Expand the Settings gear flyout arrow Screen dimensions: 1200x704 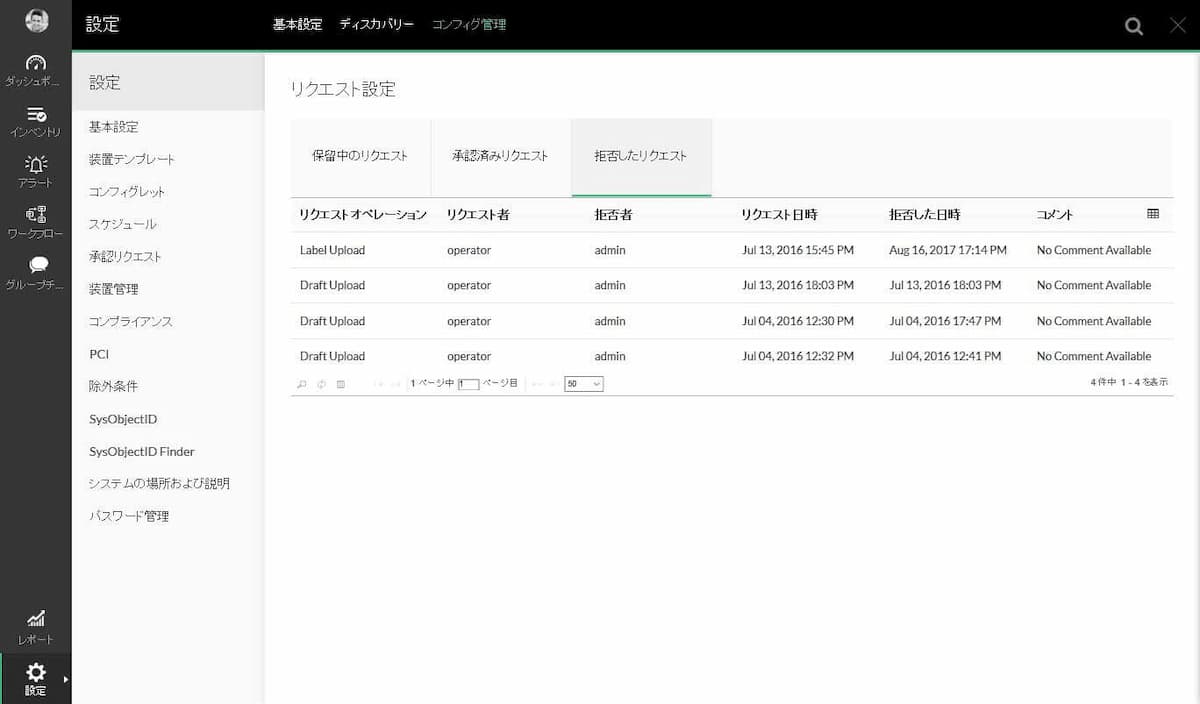pos(66,680)
